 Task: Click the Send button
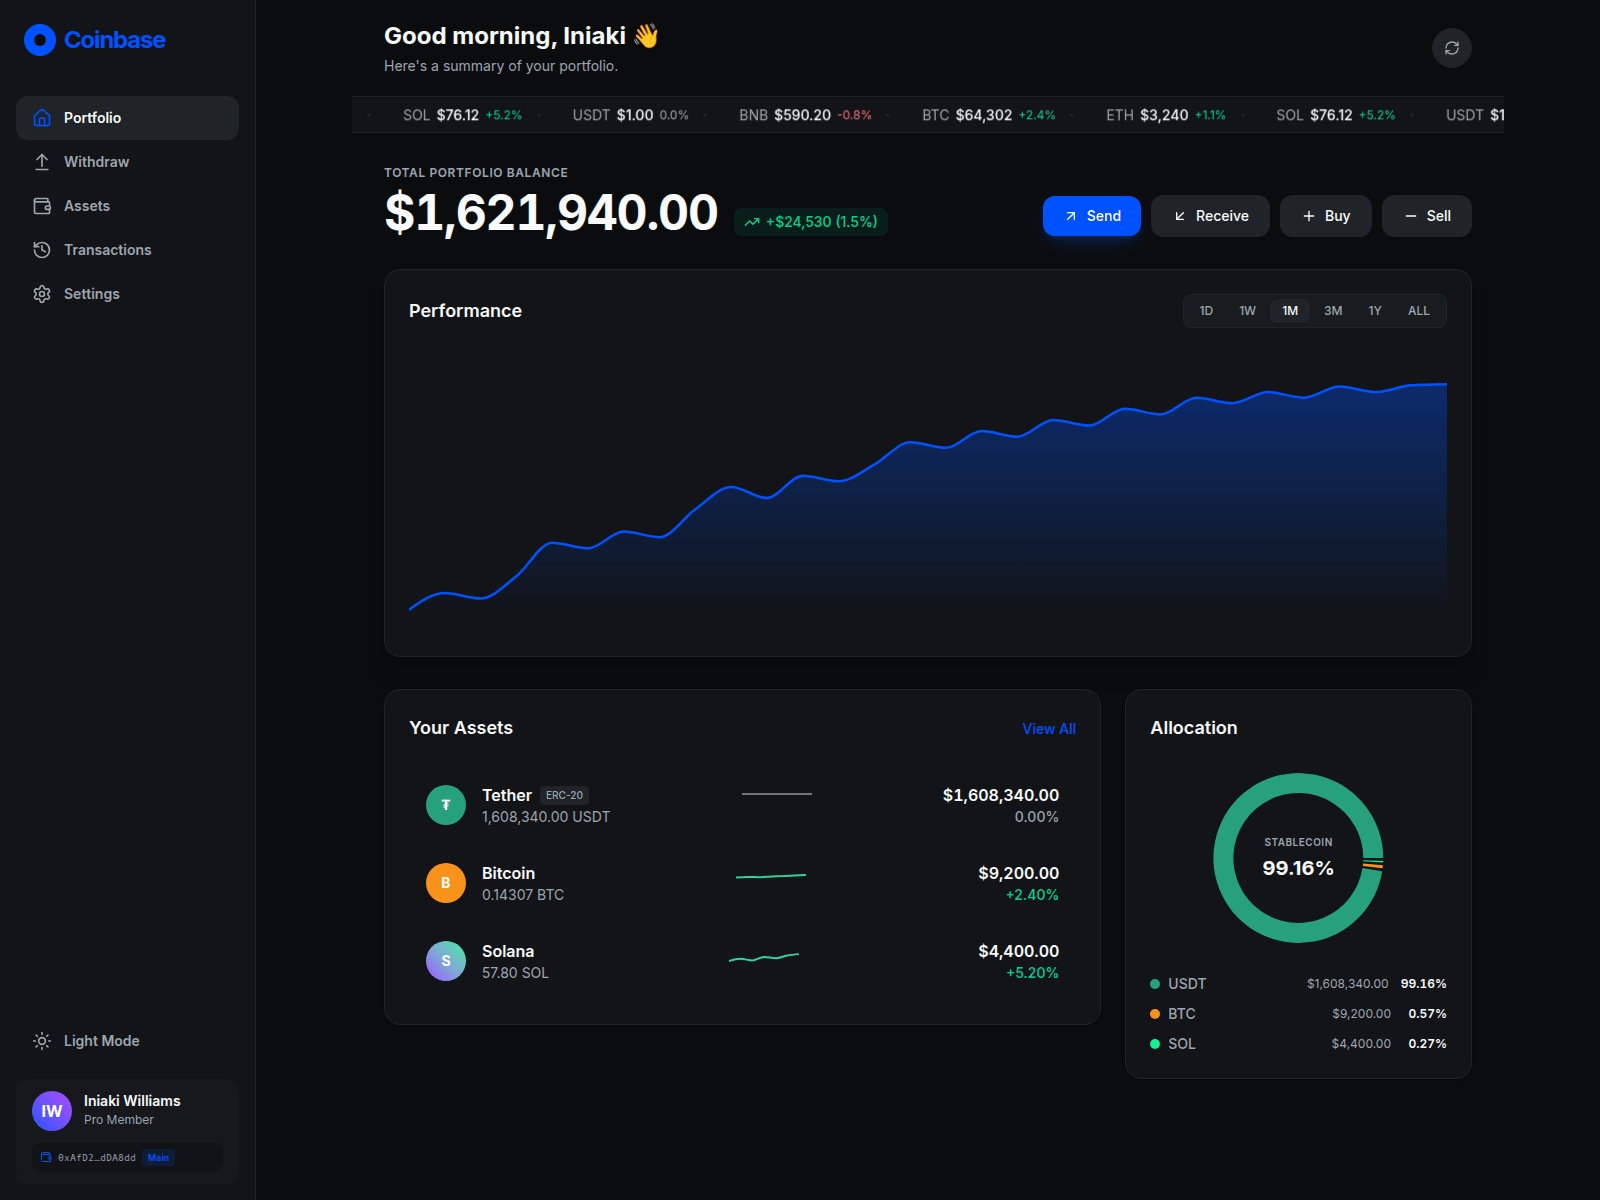coord(1092,216)
